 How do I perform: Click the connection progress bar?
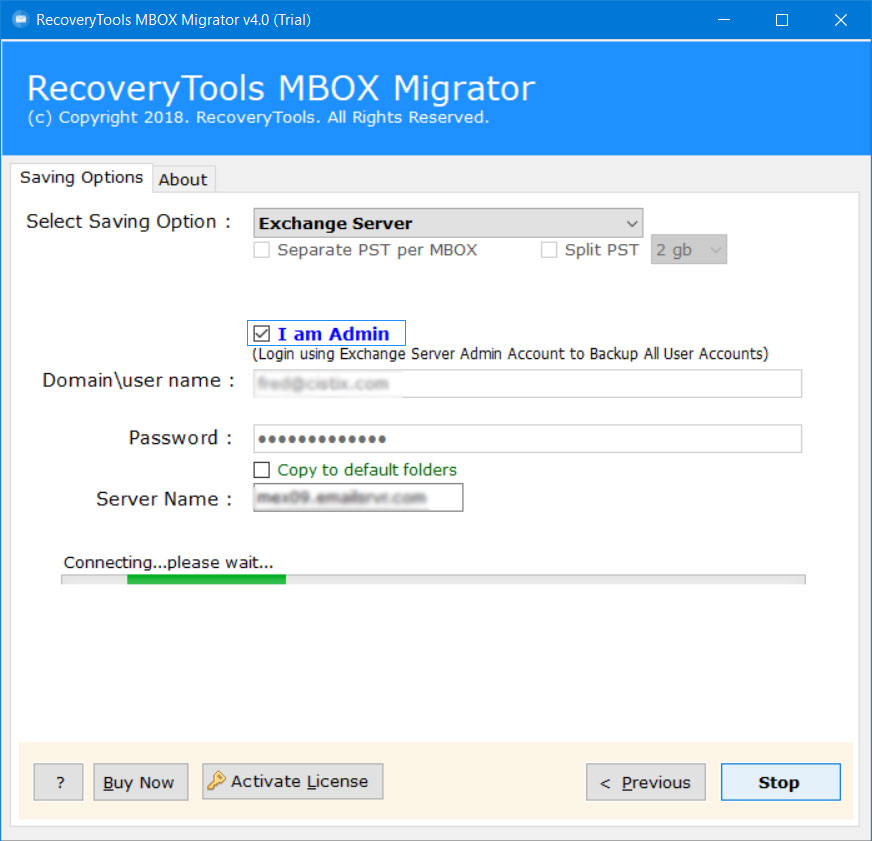point(433,580)
